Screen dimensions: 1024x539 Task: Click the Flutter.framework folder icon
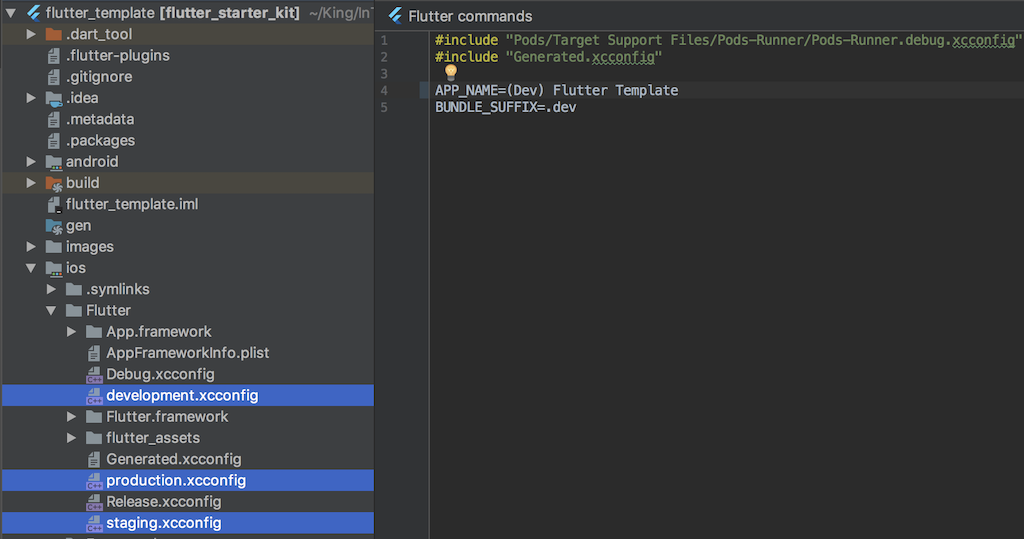tap(94, 417)
